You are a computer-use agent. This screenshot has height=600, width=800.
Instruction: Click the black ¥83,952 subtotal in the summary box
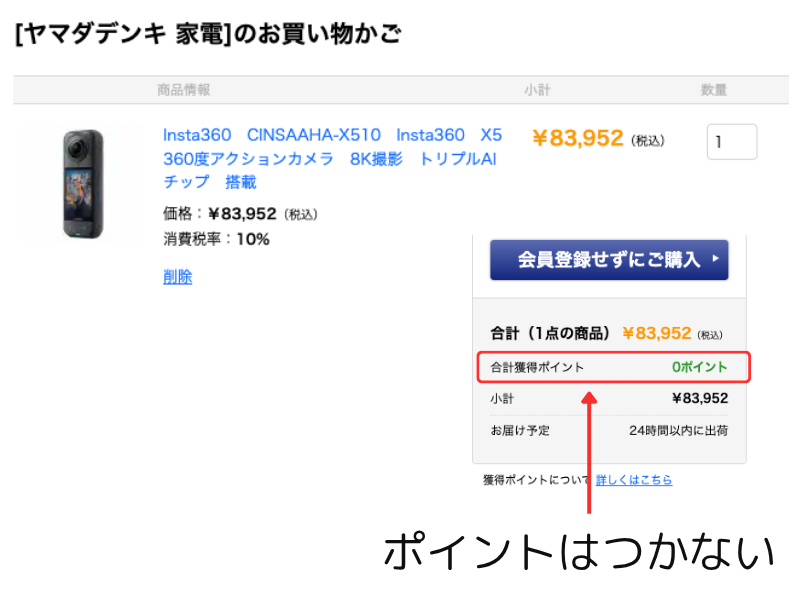pyautogui.click(x=700, y=398)
